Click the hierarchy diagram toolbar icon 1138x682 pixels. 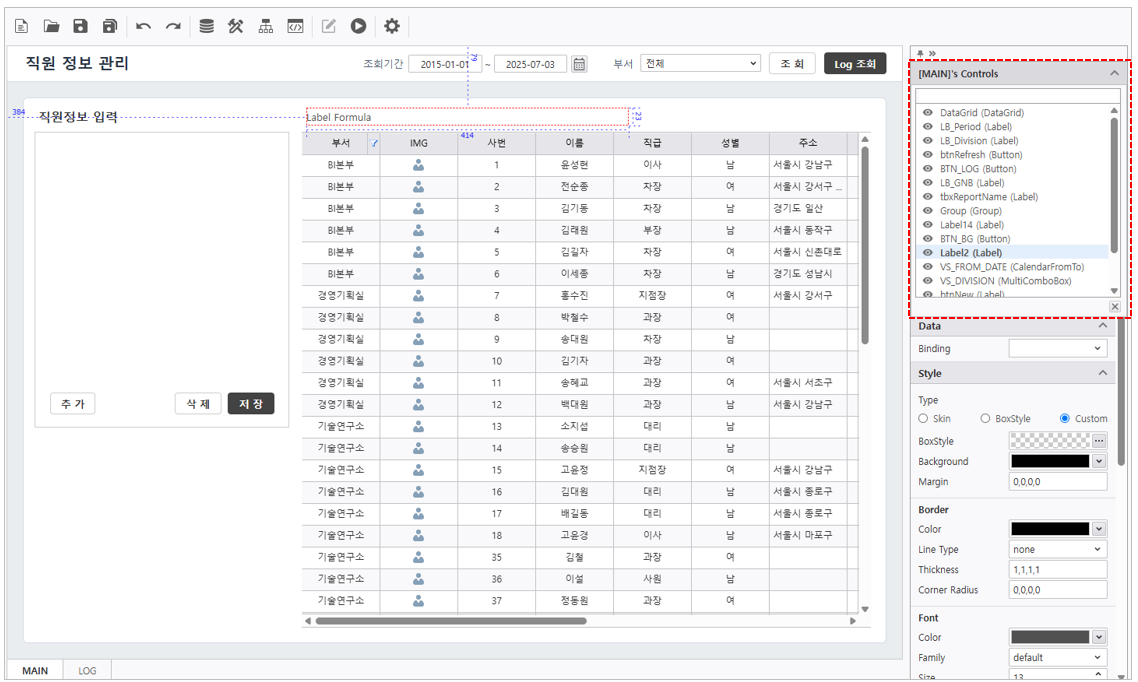tap(266, 27)
